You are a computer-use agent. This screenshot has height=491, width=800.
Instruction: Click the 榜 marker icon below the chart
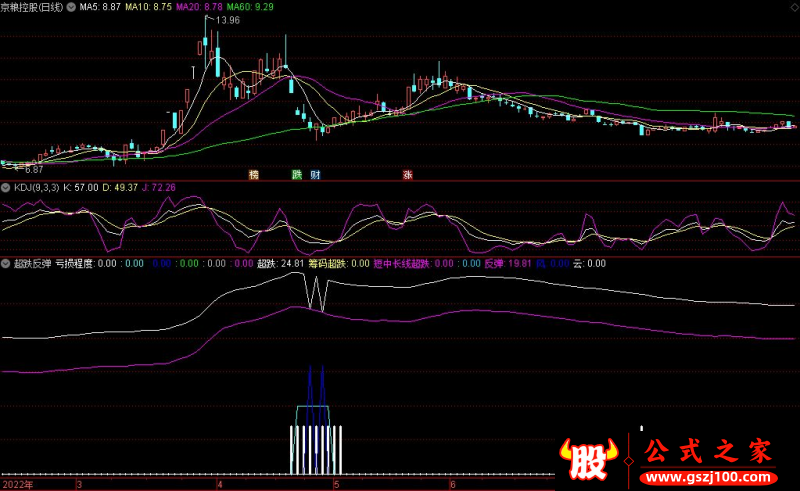[x=254, y=174]
